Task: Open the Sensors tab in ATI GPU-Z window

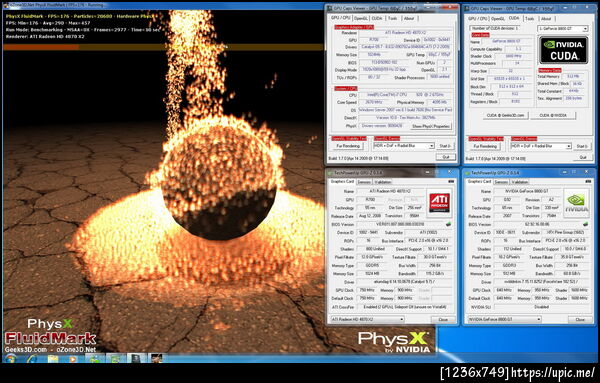Action: point(364,182)
